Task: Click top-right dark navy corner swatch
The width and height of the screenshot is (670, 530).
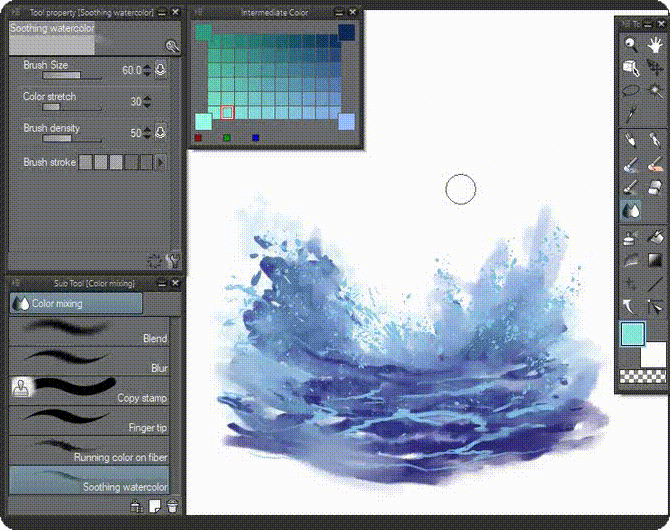Action: [x=347, y=32]
